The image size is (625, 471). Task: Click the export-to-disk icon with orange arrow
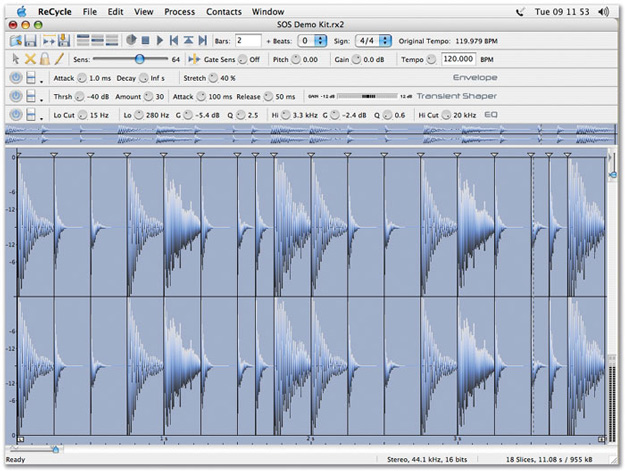(x=64, y=41)
